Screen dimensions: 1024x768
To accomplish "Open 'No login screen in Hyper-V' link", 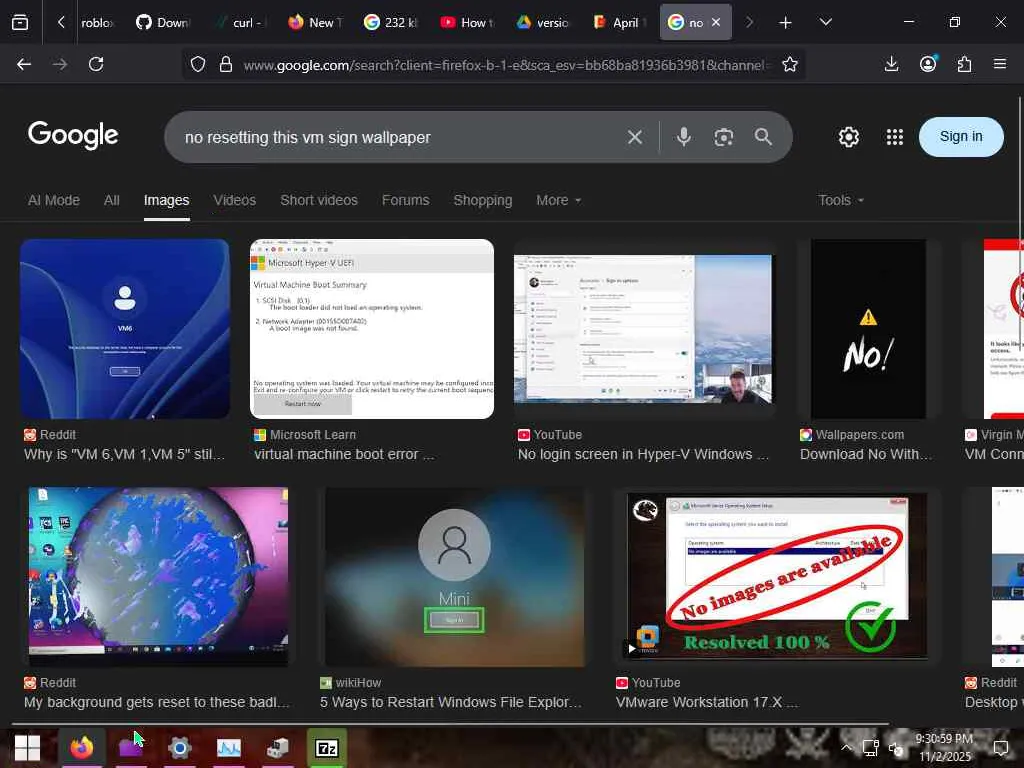I will coord(643,455).
